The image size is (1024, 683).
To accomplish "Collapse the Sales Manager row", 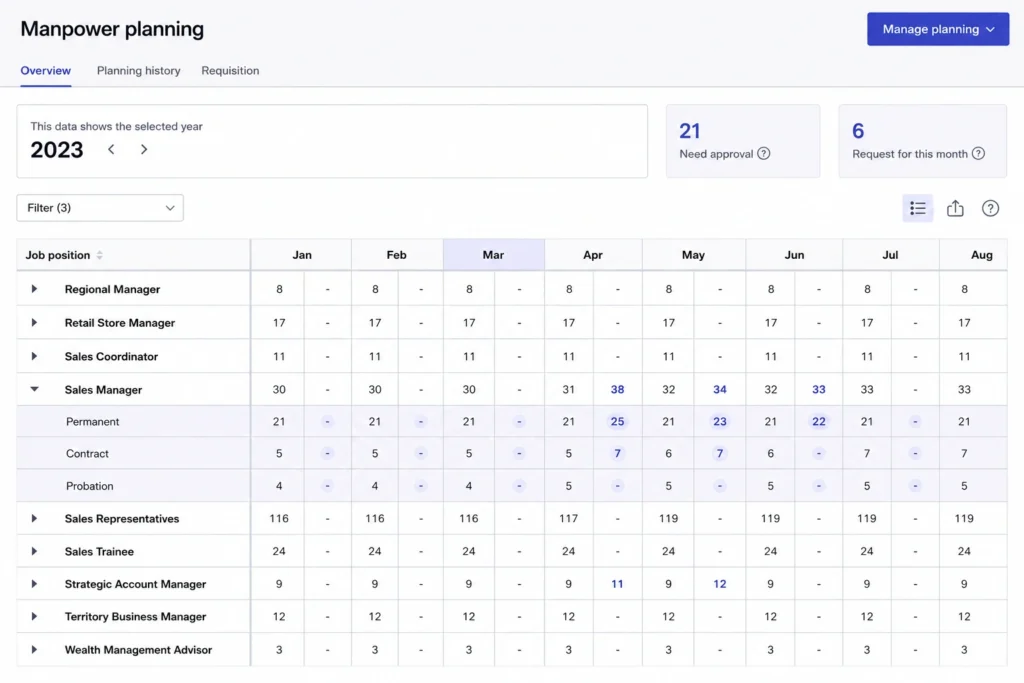I will (34, 389).
